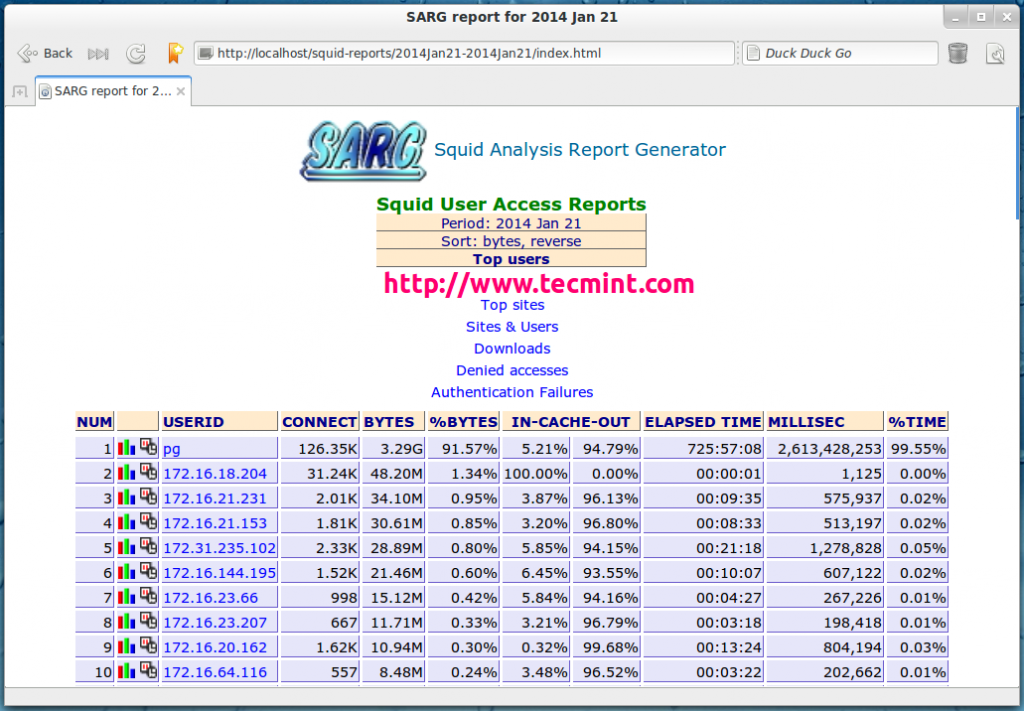Select the SARG report browser tab
Viewport: 1024px width, 711px height.
pyautogui.click(x=105, y=89)
